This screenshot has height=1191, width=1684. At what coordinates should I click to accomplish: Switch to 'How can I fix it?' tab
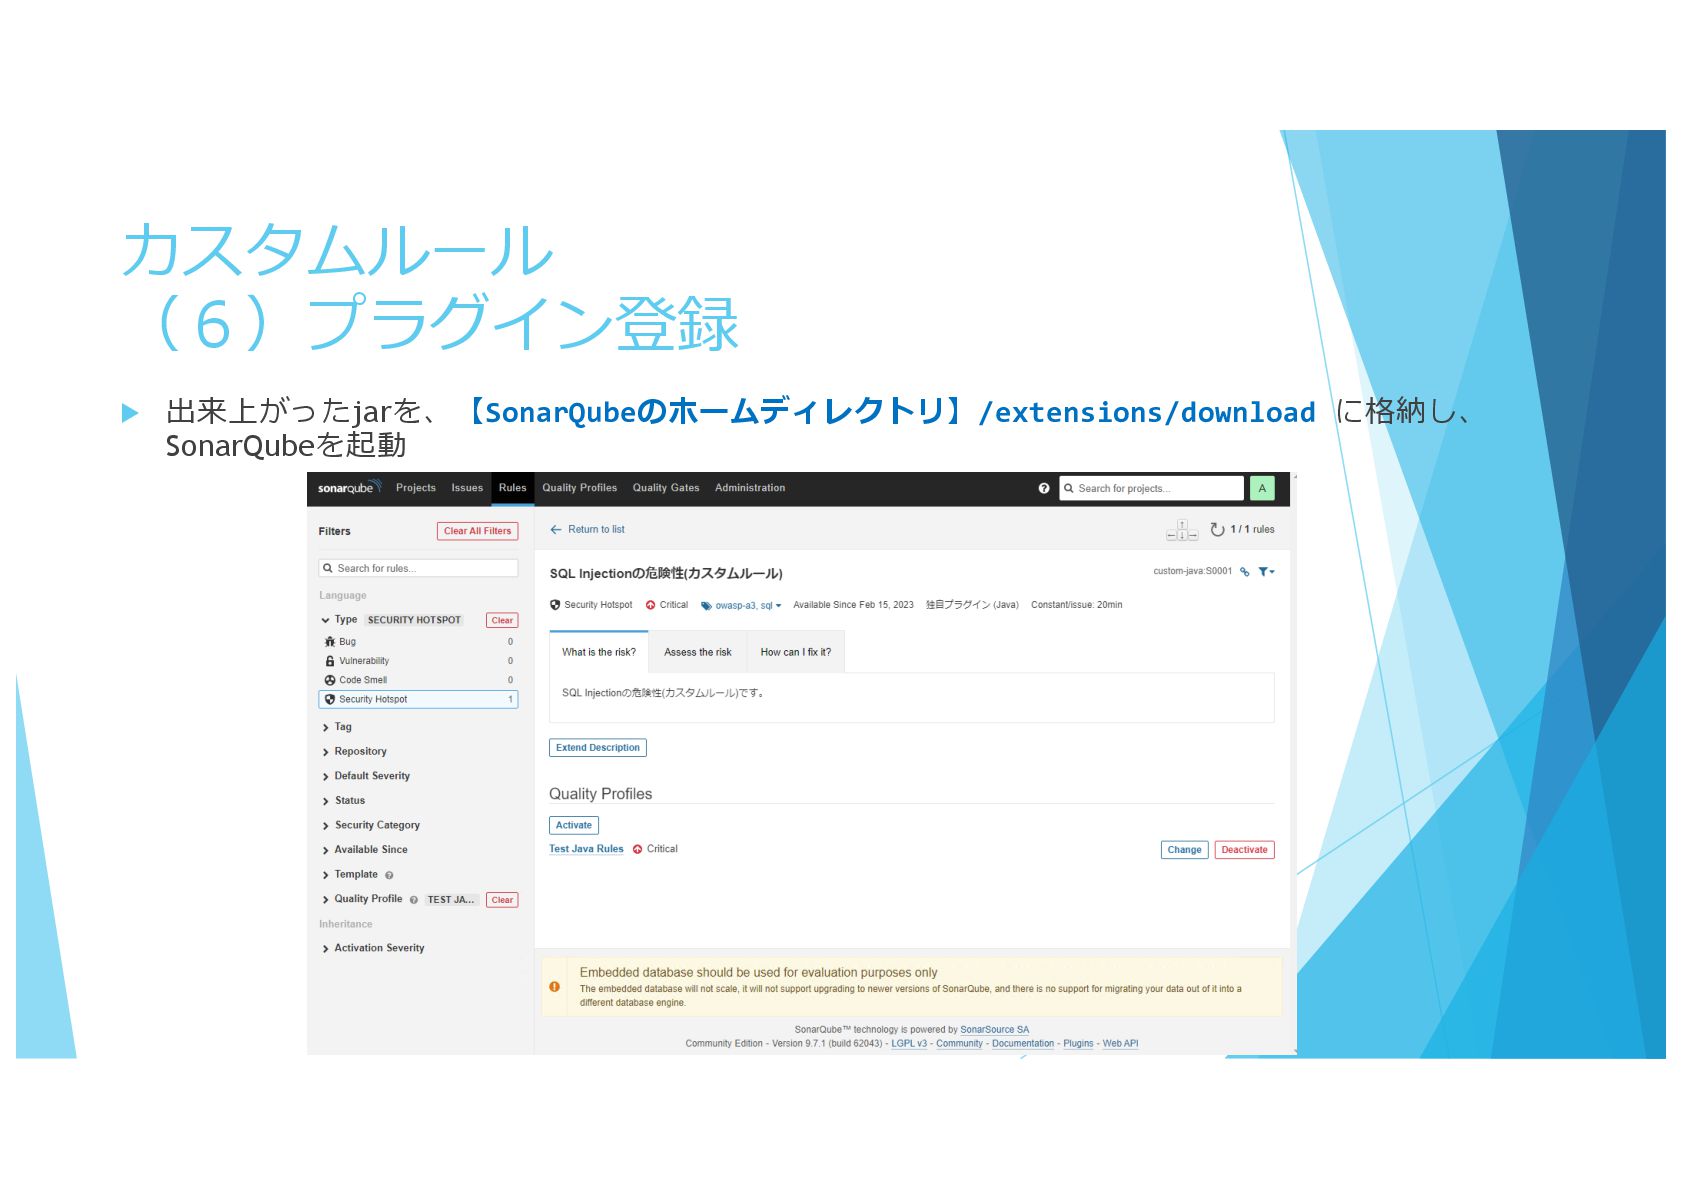click(796, 652)
